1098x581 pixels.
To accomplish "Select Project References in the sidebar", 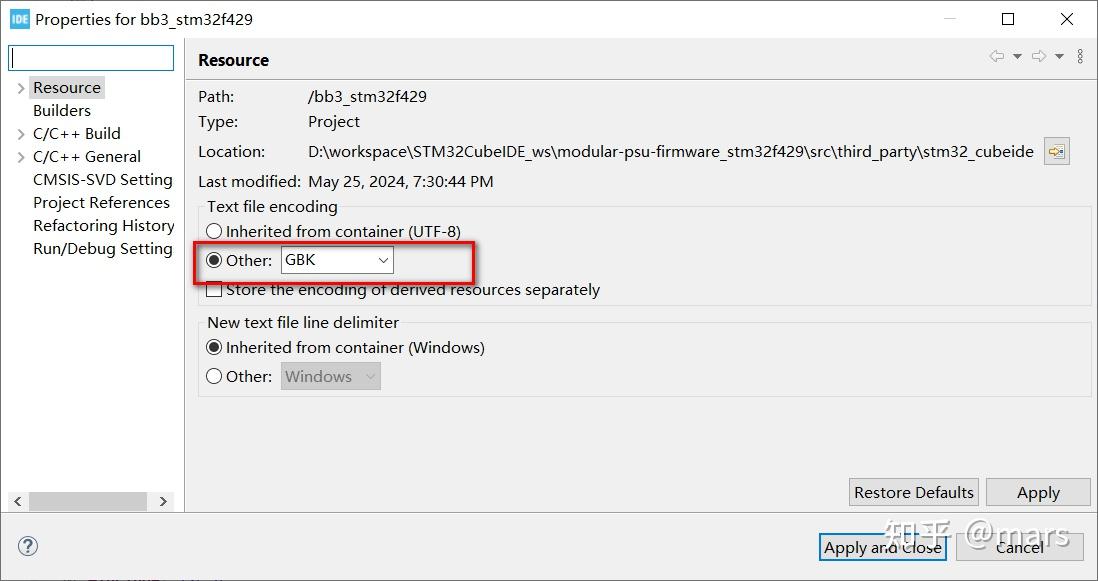I will [x=101, y=203].
